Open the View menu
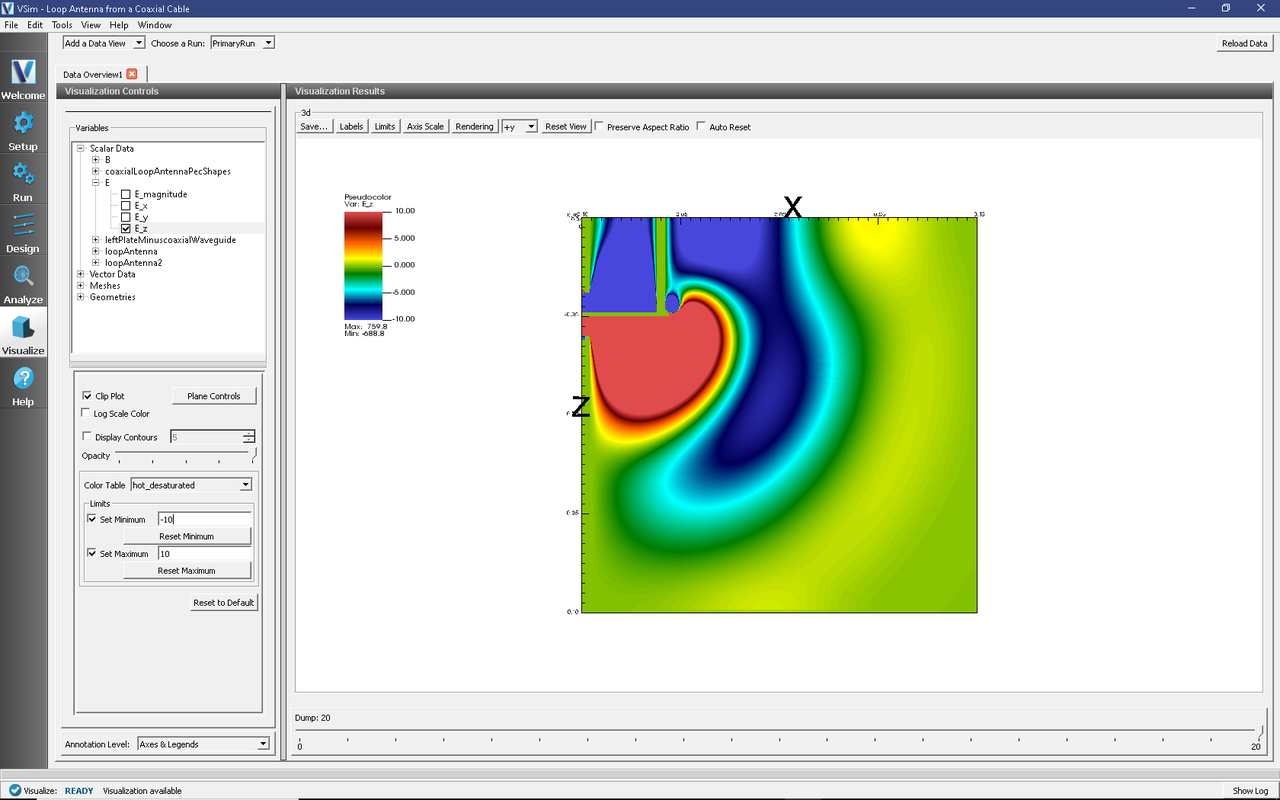This screenshot has height=800, width=1280. 90,25
